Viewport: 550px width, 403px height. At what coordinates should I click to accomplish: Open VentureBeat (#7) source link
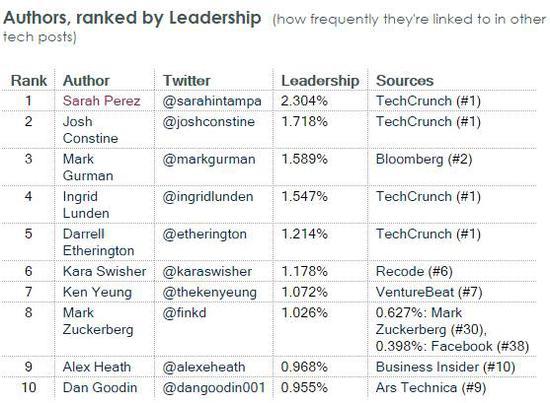coord(429,292)
